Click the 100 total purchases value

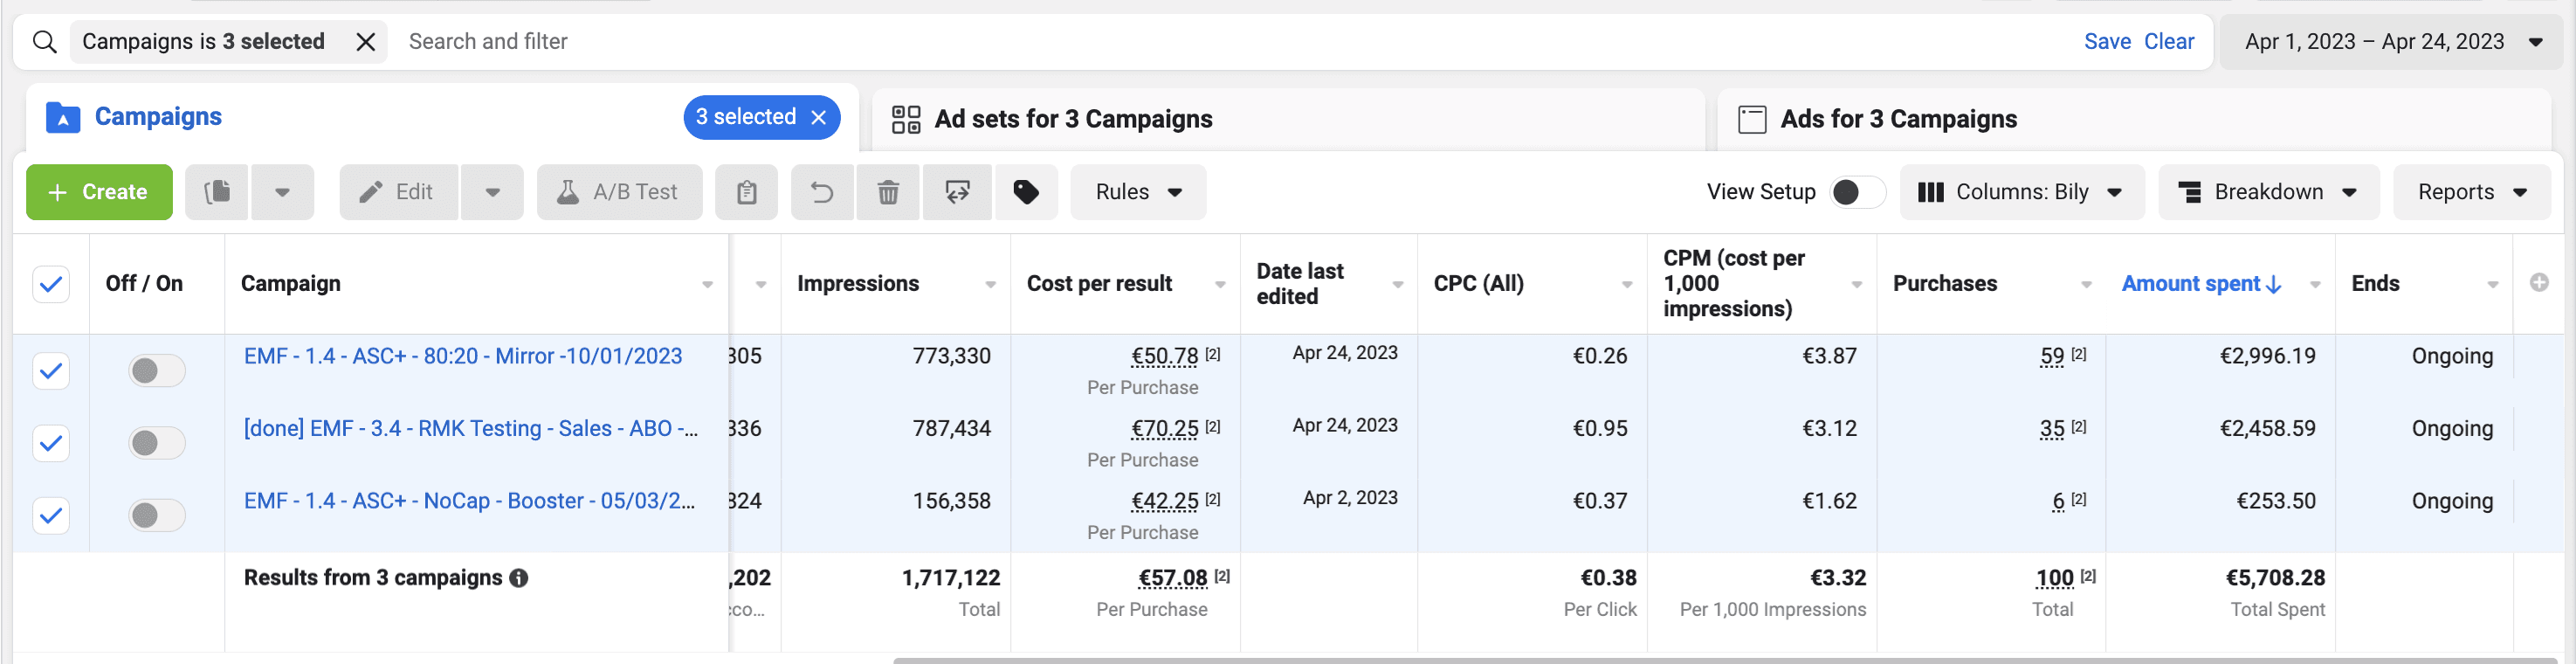[x=2054, y=578]
